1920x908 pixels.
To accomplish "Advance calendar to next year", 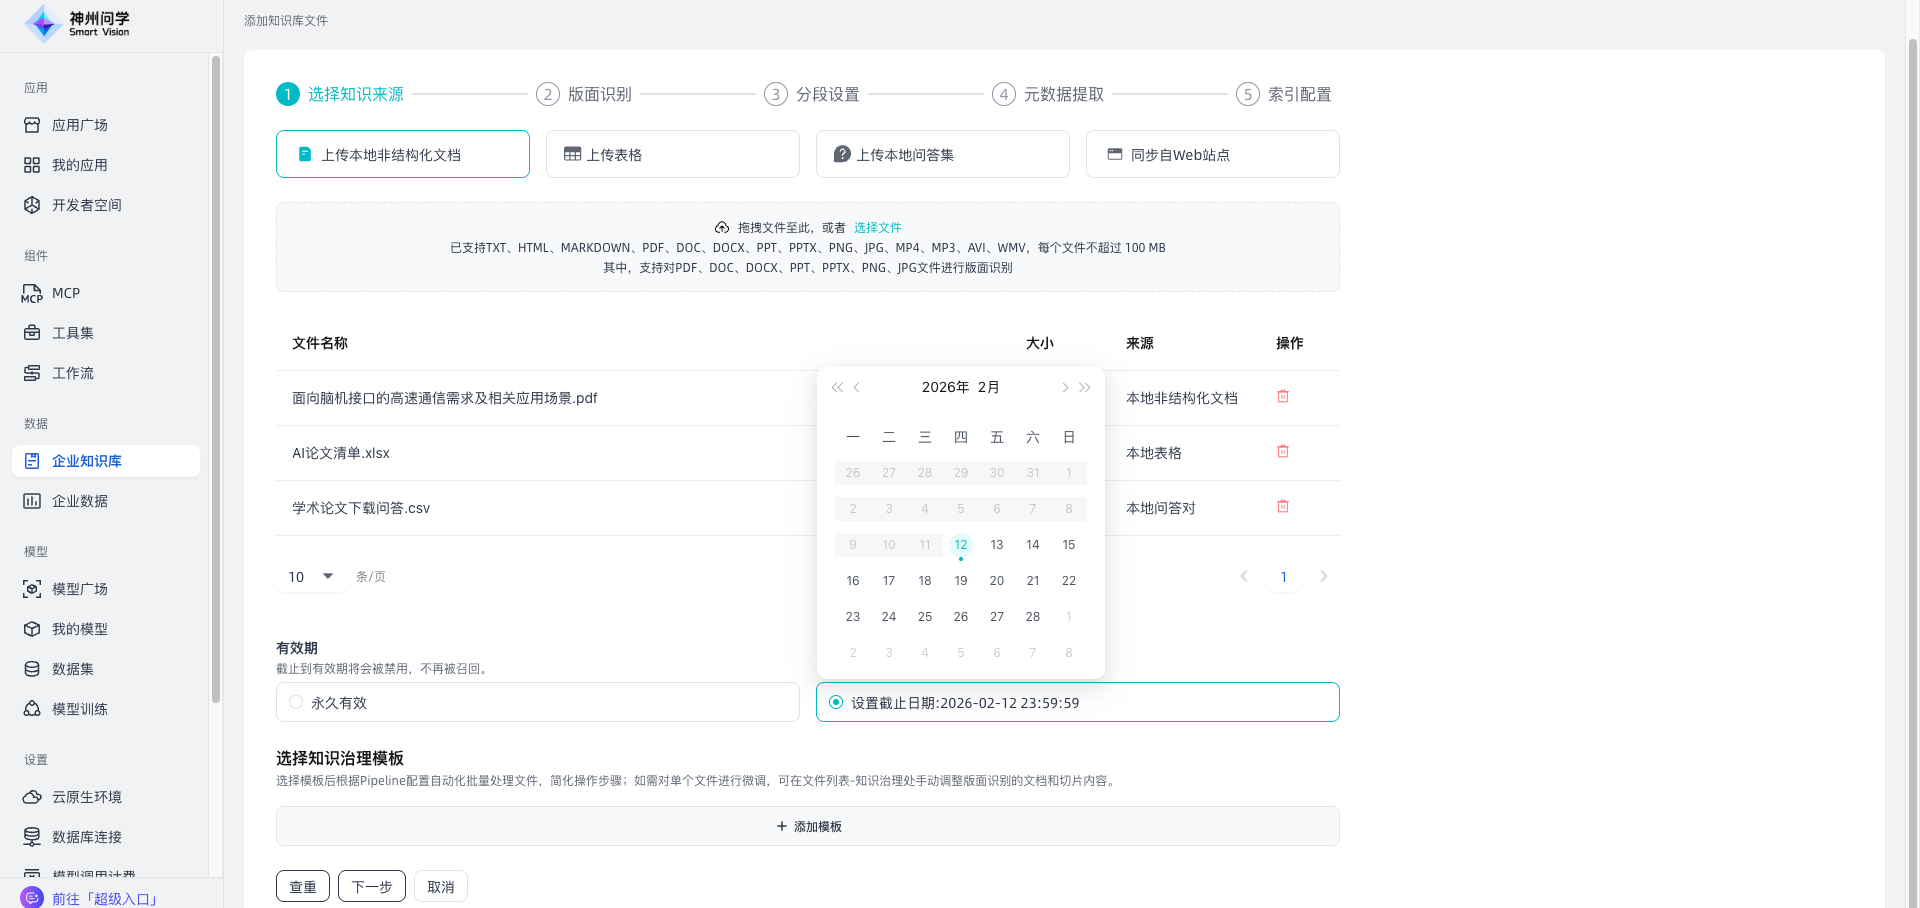I will (x=1085, y=388).
